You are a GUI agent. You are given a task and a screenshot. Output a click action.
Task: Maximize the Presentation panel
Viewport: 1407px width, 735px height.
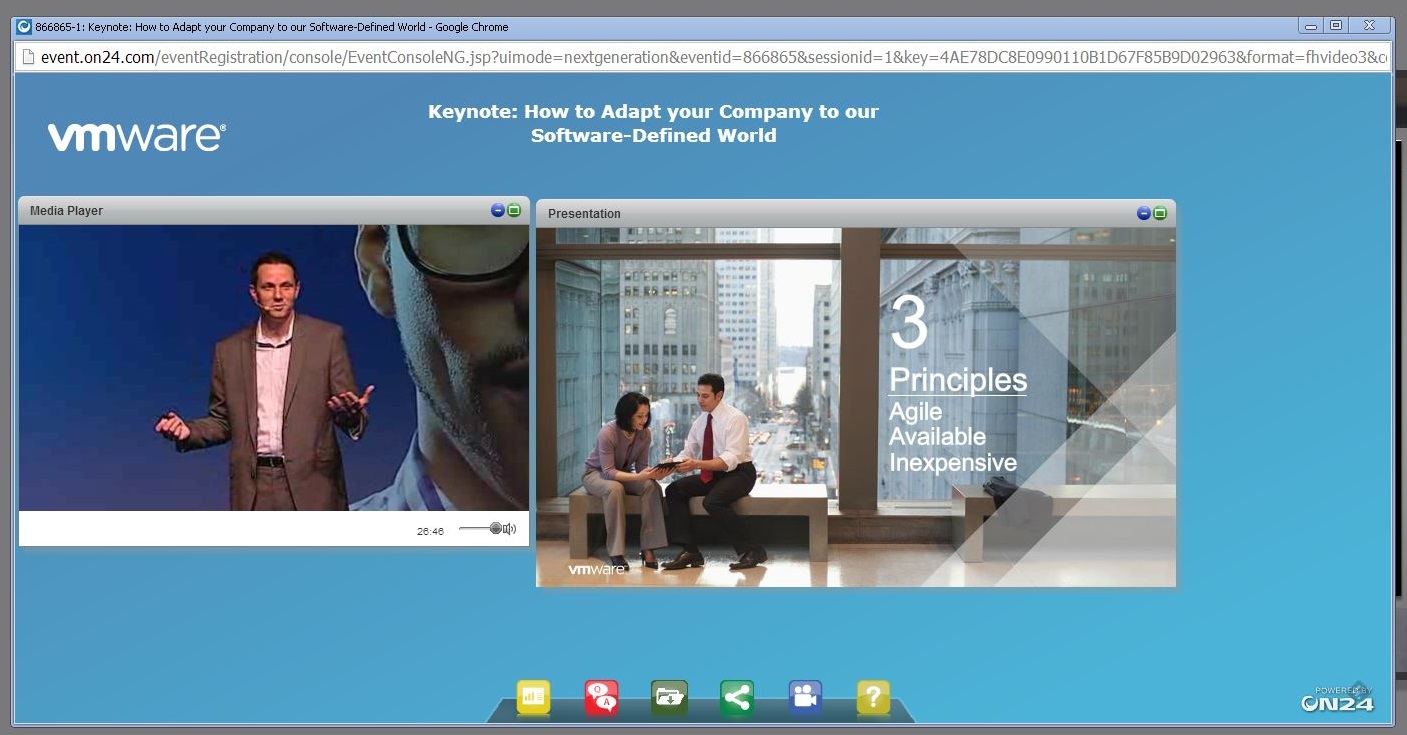point(1160,213)
